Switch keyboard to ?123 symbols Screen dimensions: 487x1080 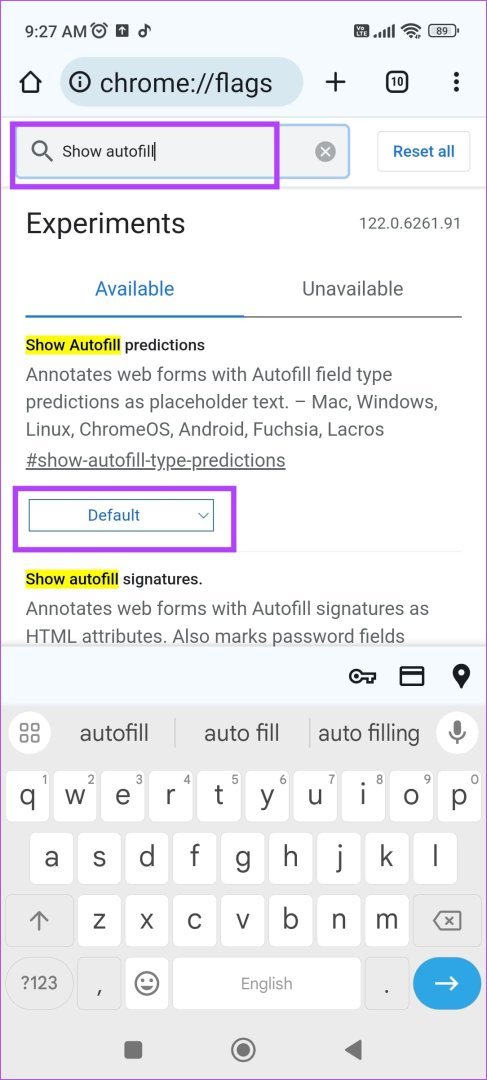click(39, 983)
